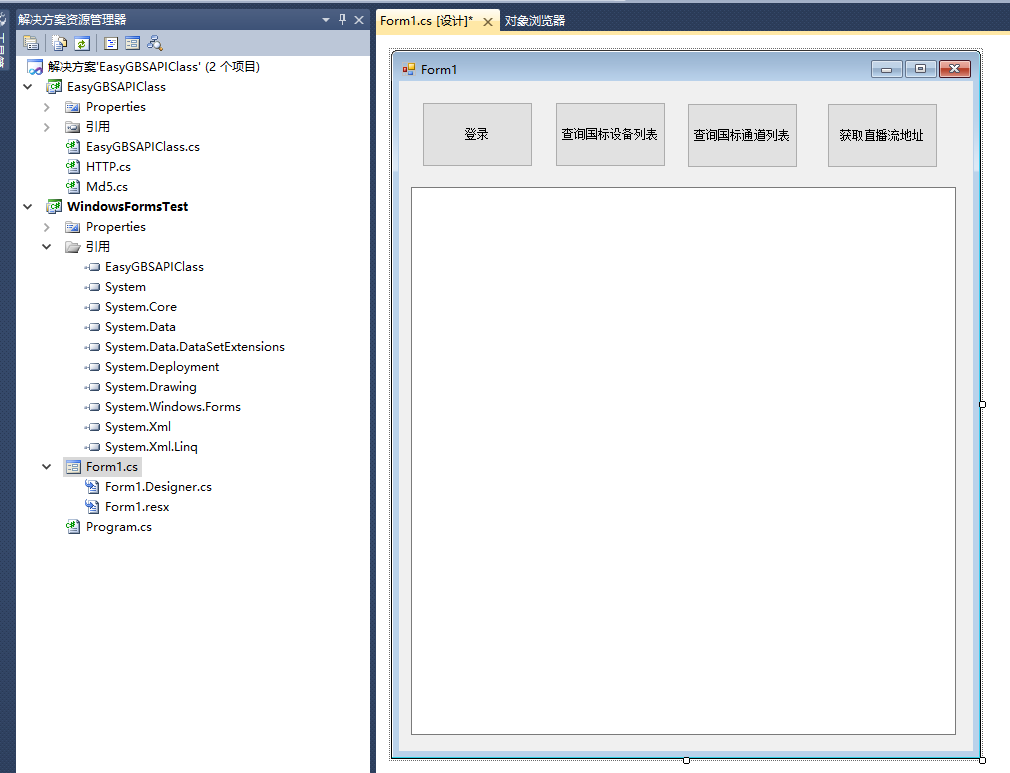Image resolution: width=1010 pixels, height=773 pixels.
Task: Close the Form1.cs [设计] tab
Action: coord(488,21)
